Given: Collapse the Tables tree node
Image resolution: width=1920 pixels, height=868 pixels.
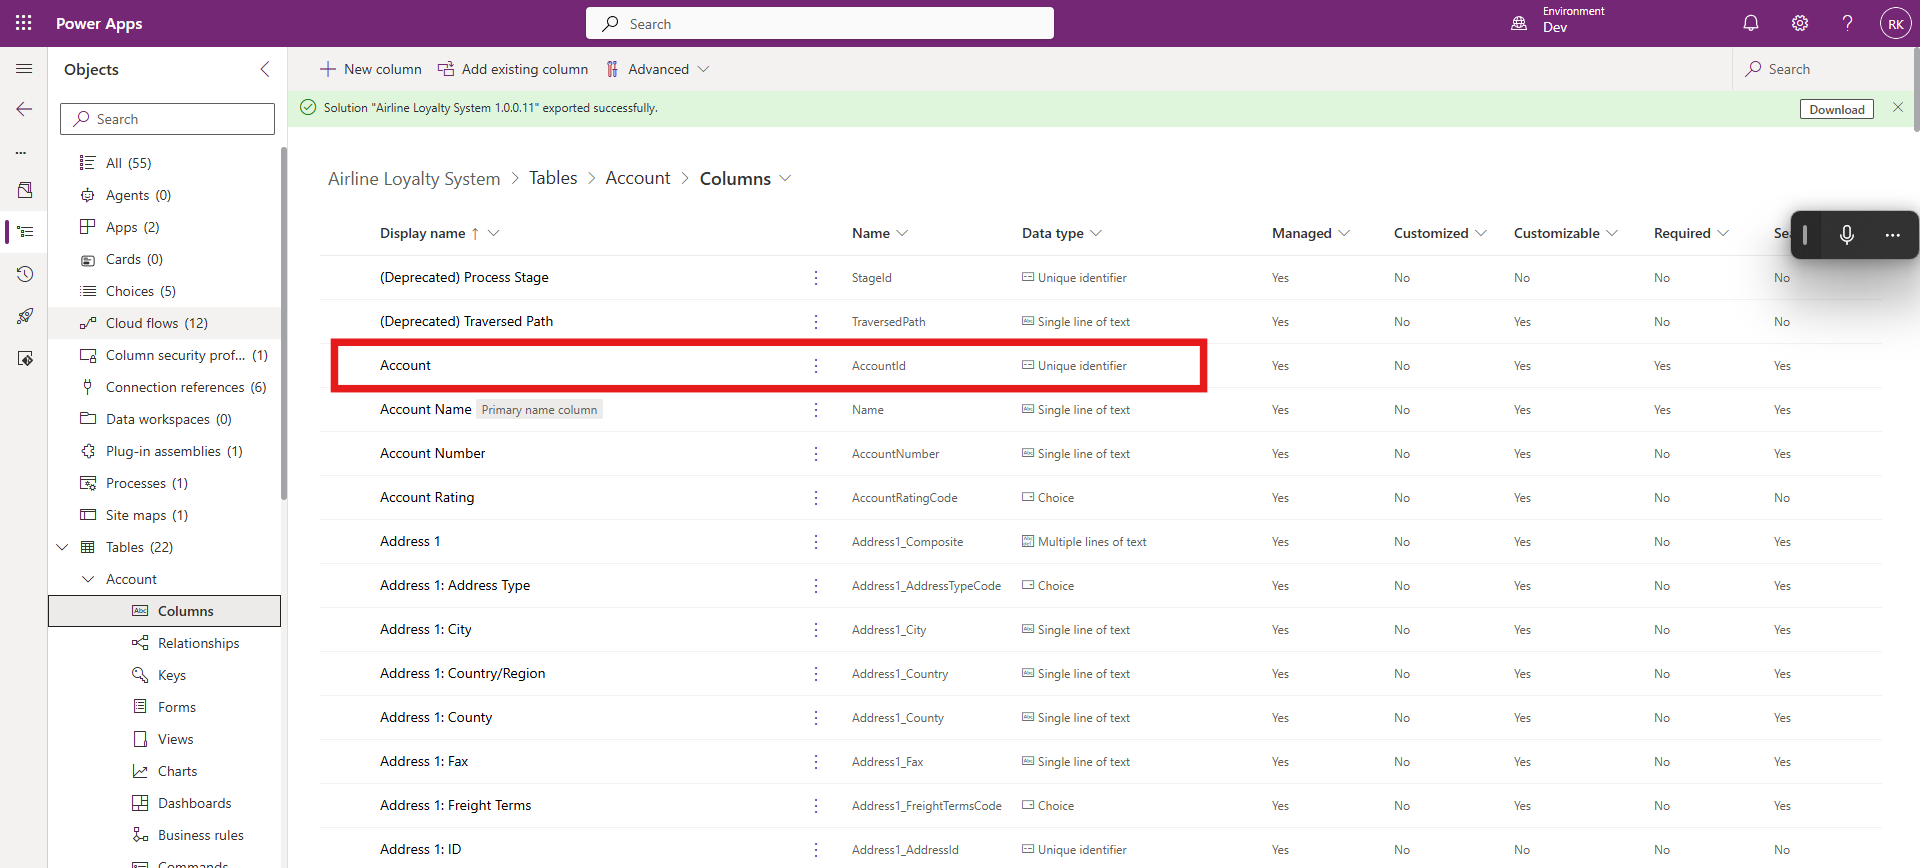Looking at the screenshot, I should (63, 547).
